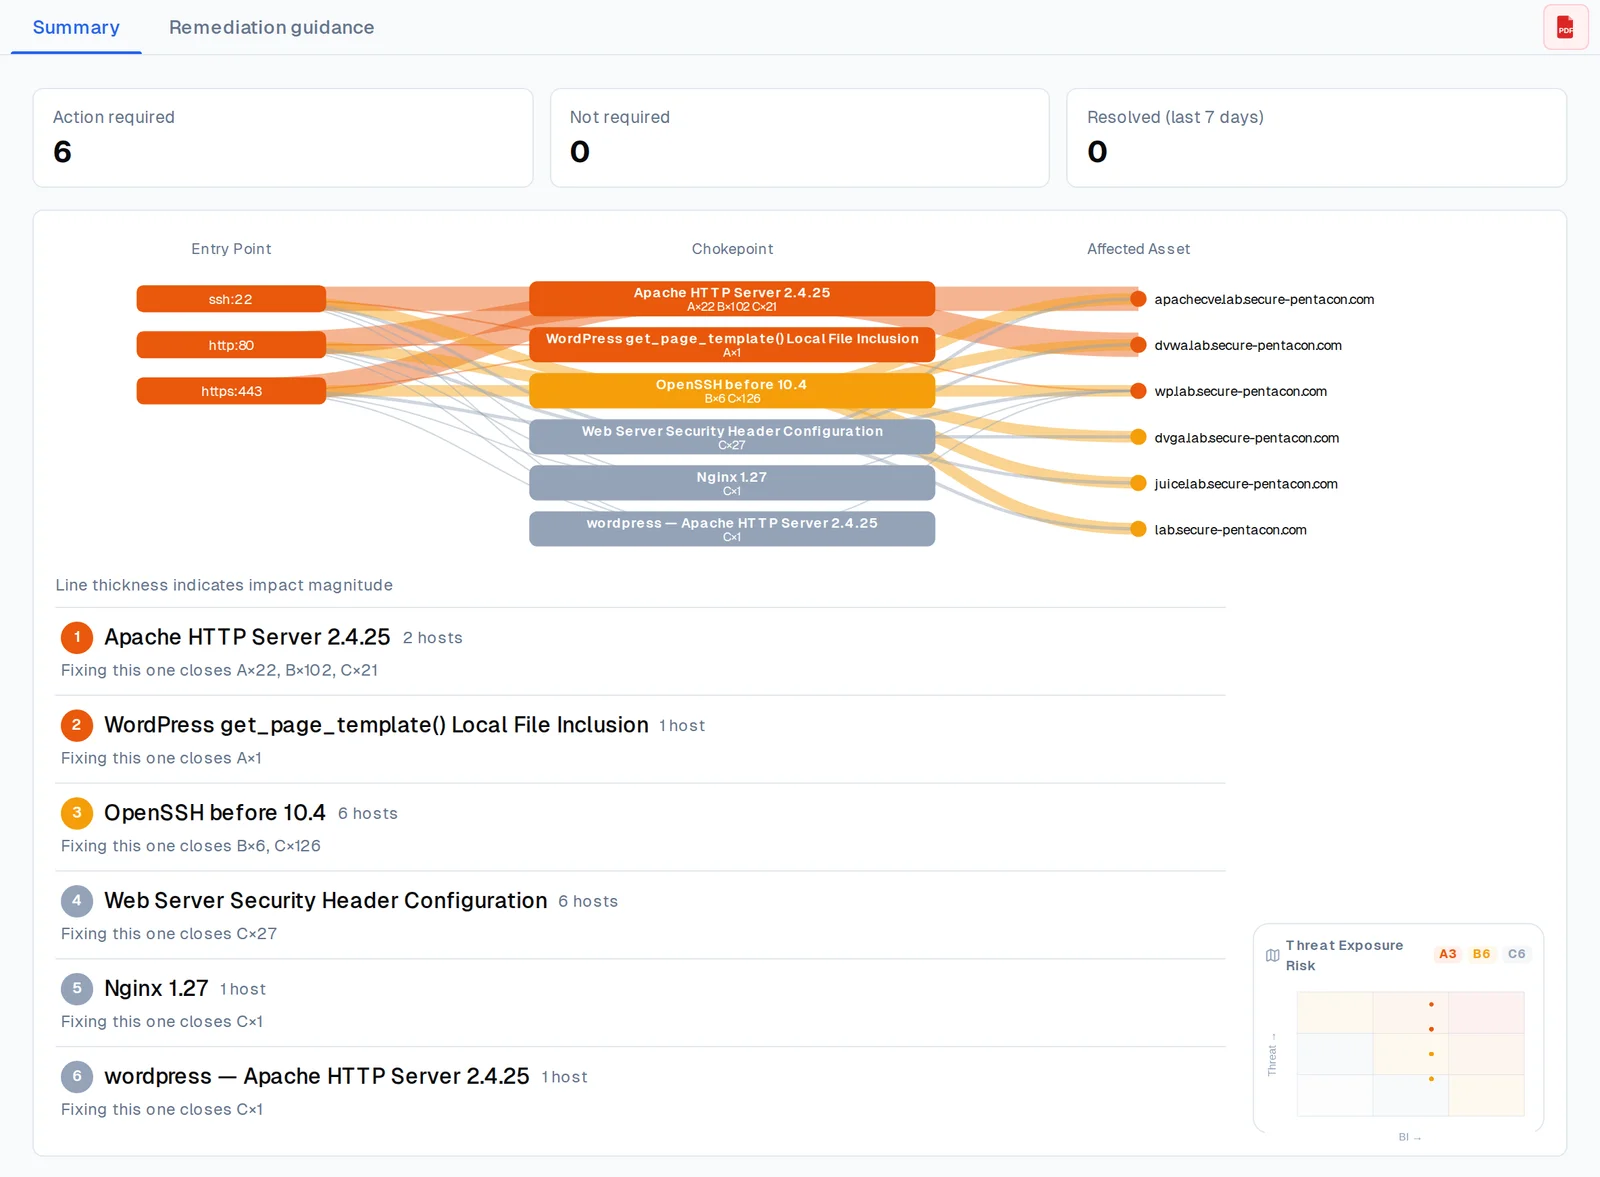Image resolution: width=1600 pixels, height=1177 pixels.
Task: Select Web Server Security Header Configuration node
Action: tap(732, 437)
